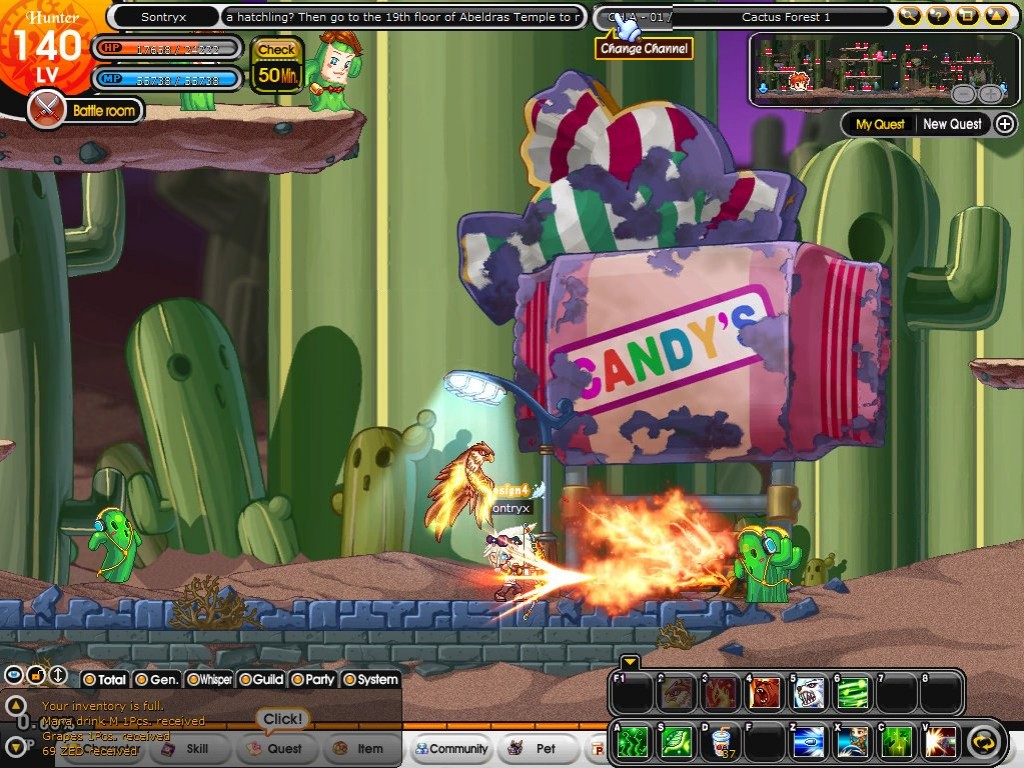
Task: Toggle the chat lock icon
Action: [36, 673]
